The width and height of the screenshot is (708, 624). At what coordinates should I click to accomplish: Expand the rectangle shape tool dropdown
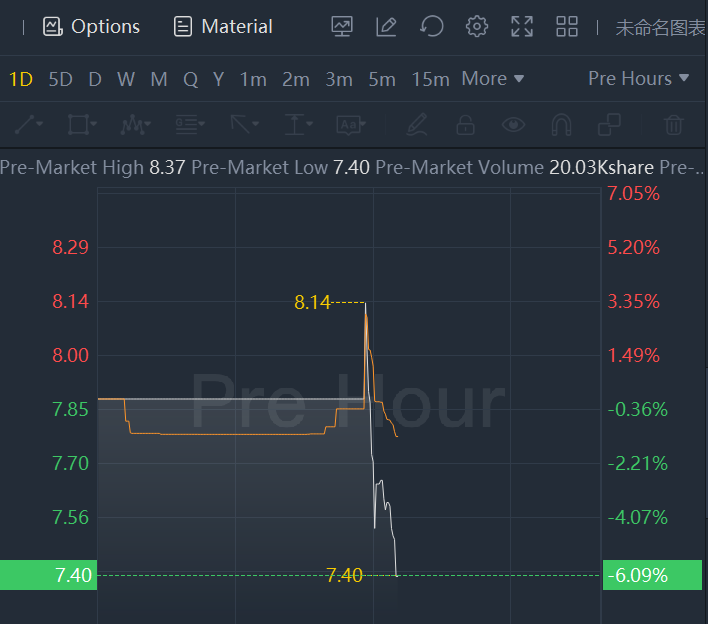(x=81, y=125)
